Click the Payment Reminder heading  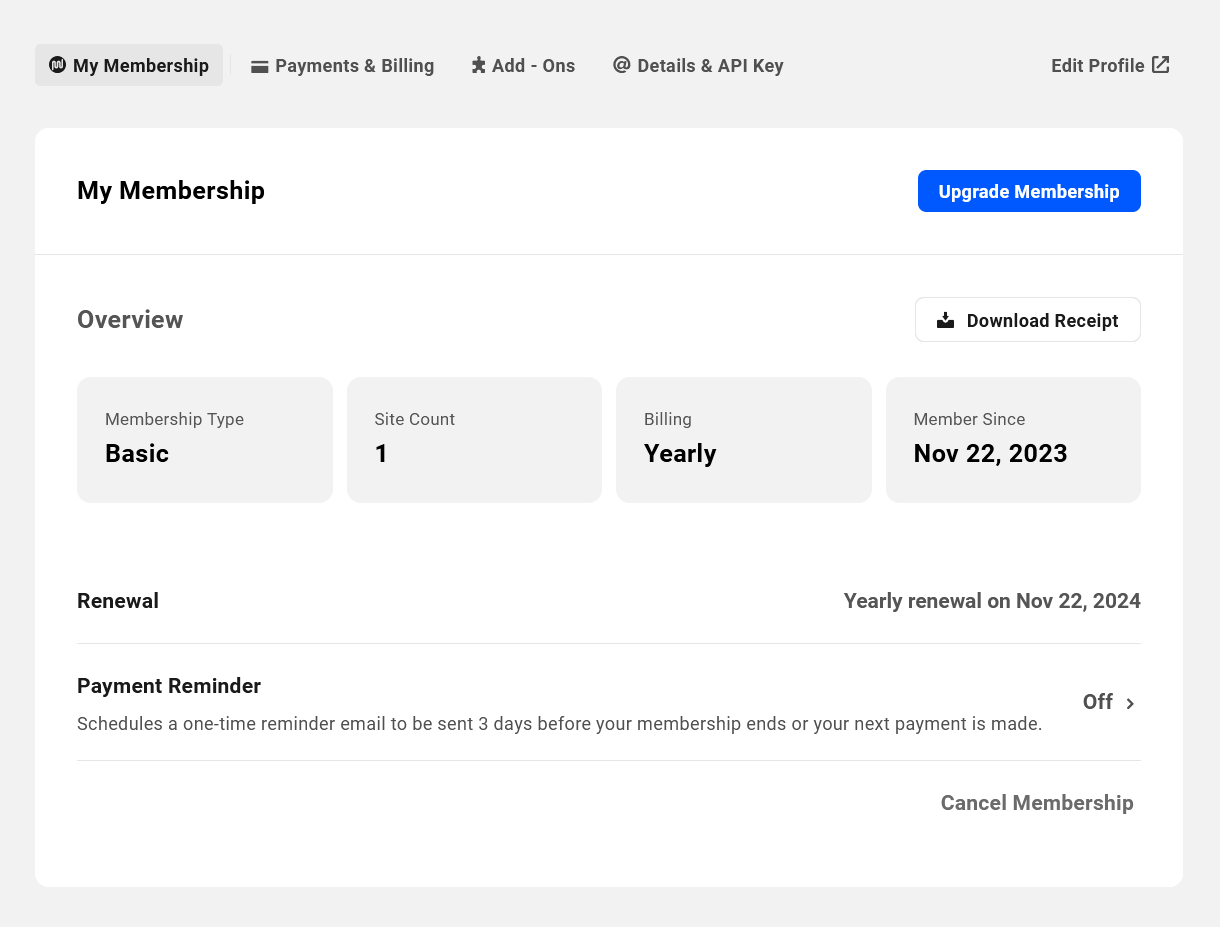coord(169,686)
